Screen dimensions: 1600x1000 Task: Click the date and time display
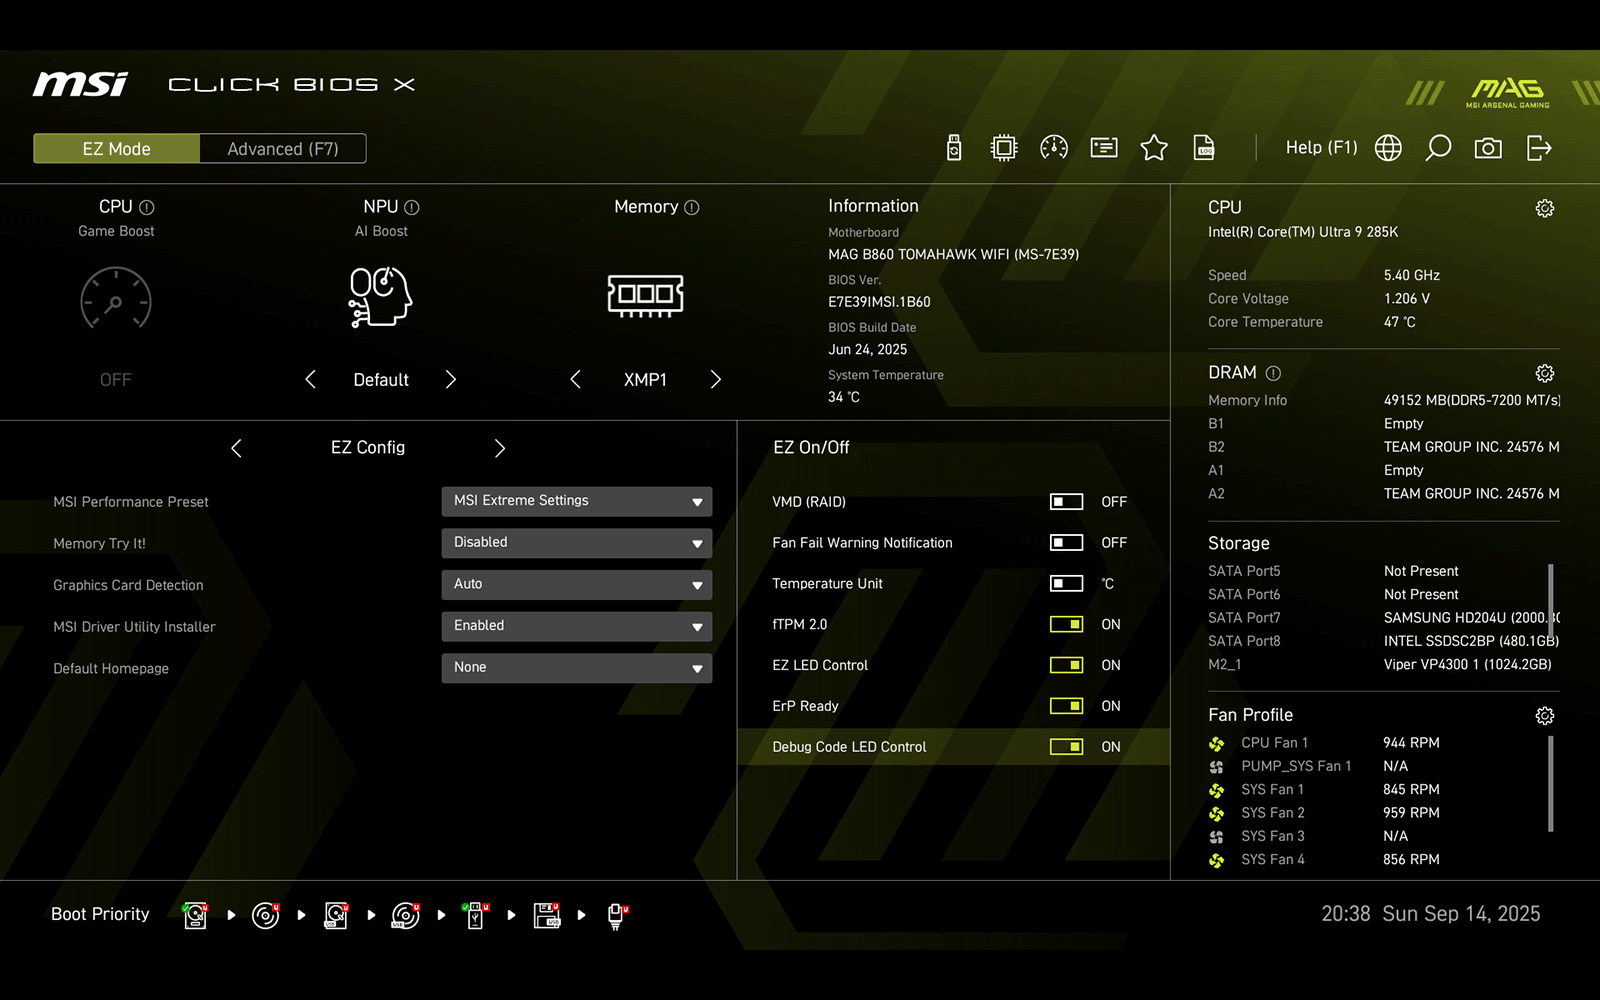click(1431, 914)
